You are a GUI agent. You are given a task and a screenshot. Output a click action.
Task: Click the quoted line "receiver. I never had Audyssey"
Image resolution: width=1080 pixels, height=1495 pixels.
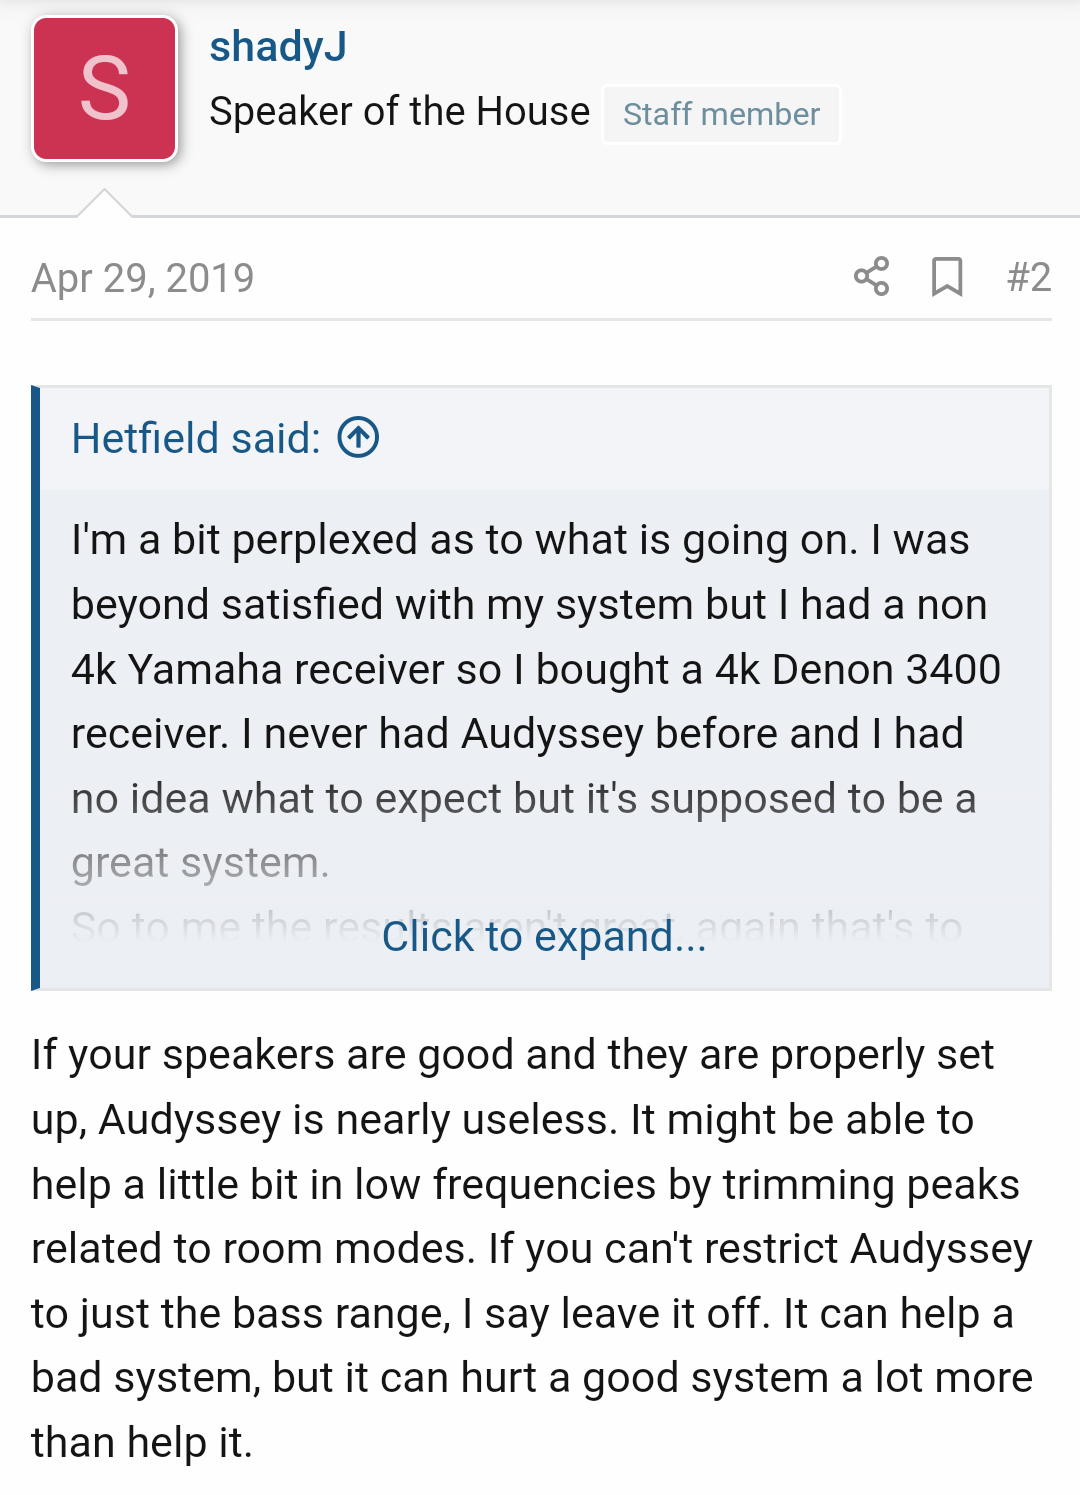coord(517,734)
